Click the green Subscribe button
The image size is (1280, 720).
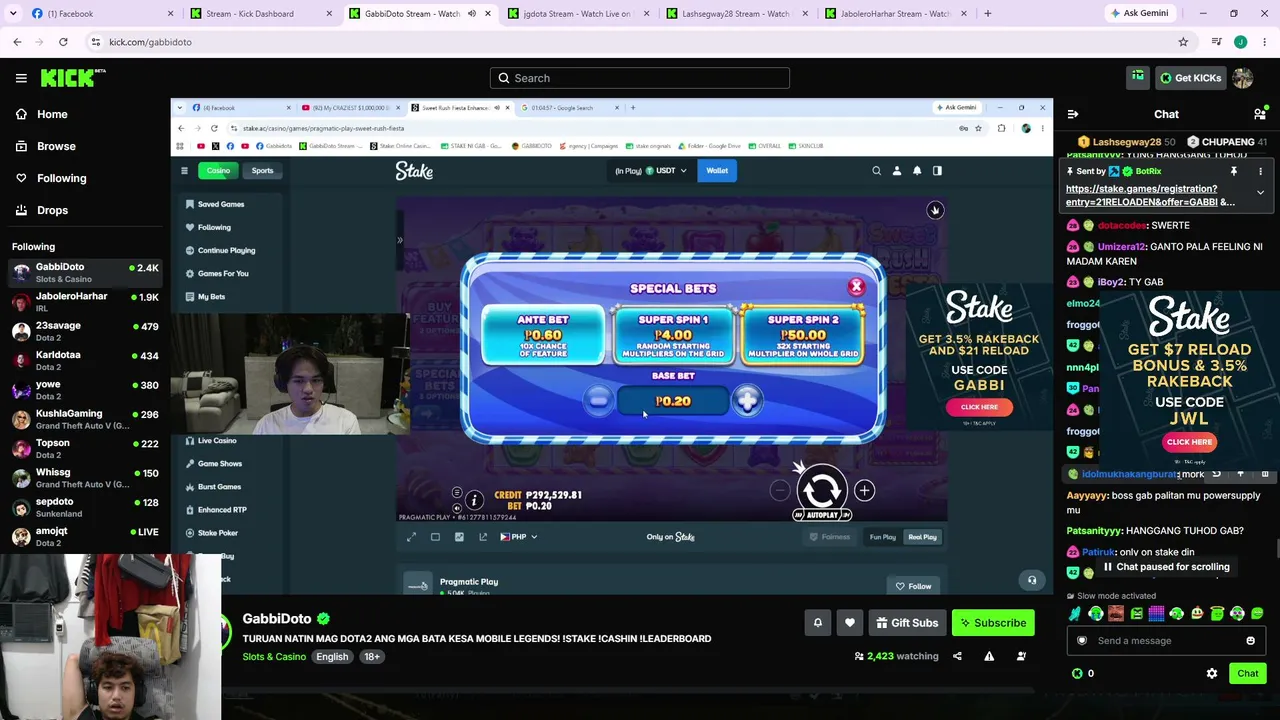pyautogui.click(x=993, y=623)
